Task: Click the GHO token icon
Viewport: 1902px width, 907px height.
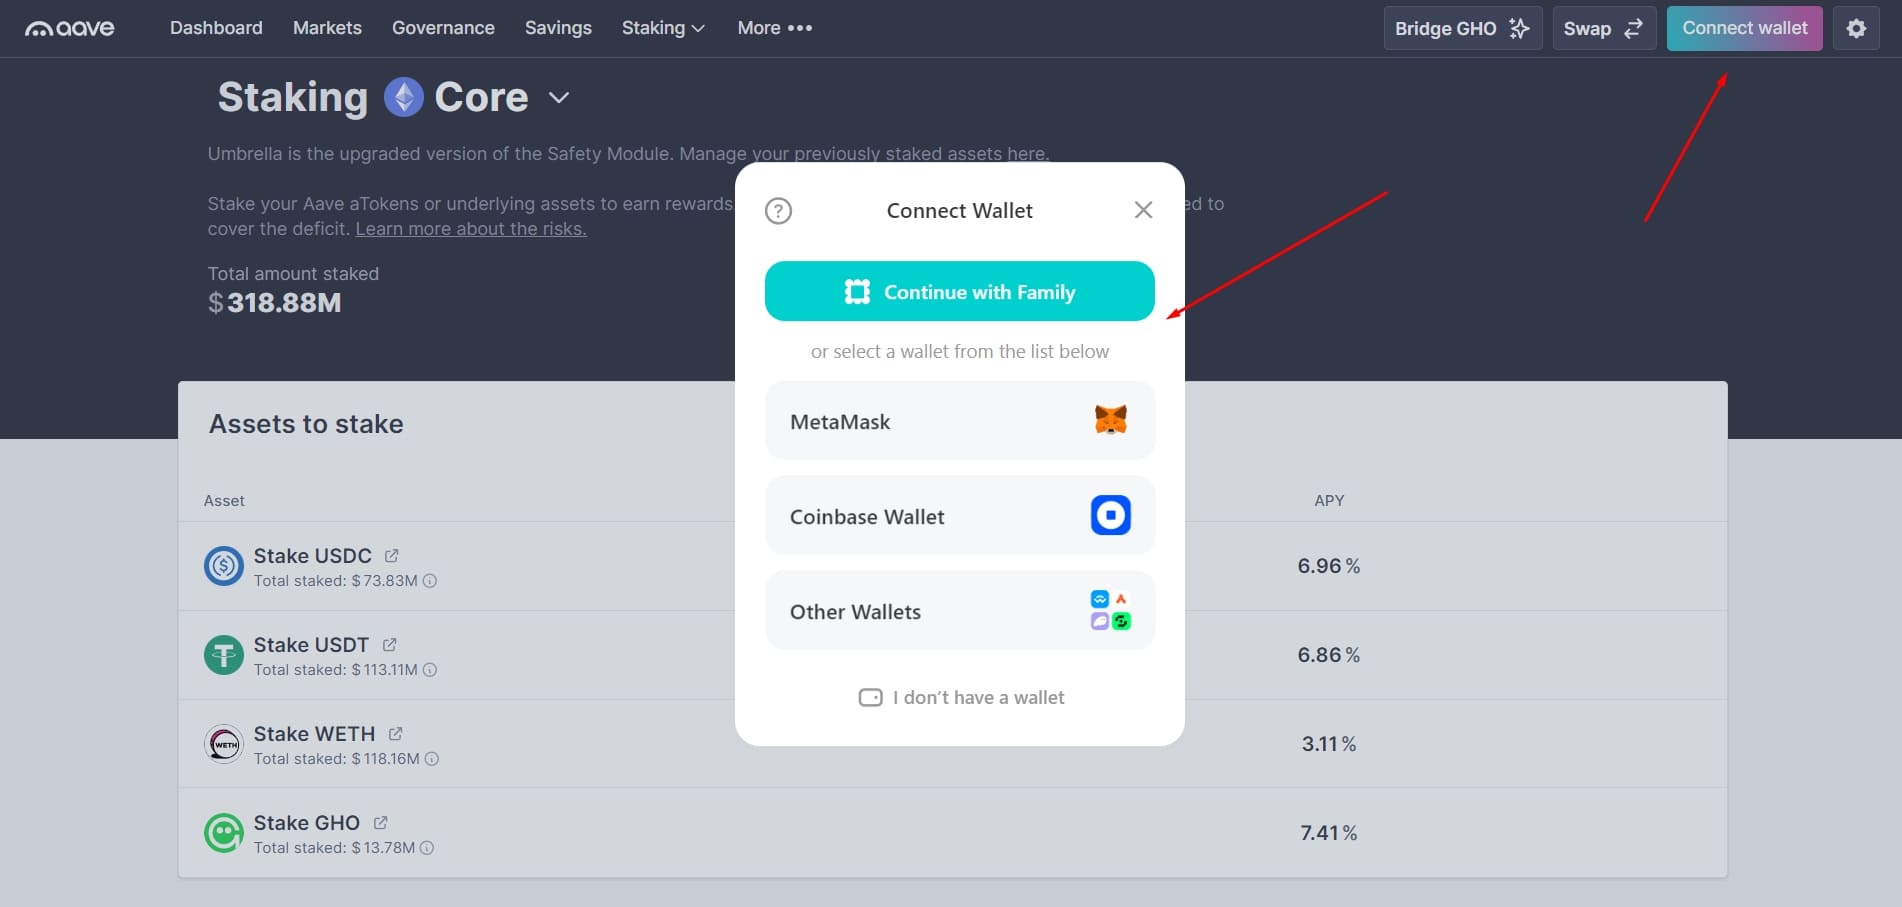Action: 224,833
